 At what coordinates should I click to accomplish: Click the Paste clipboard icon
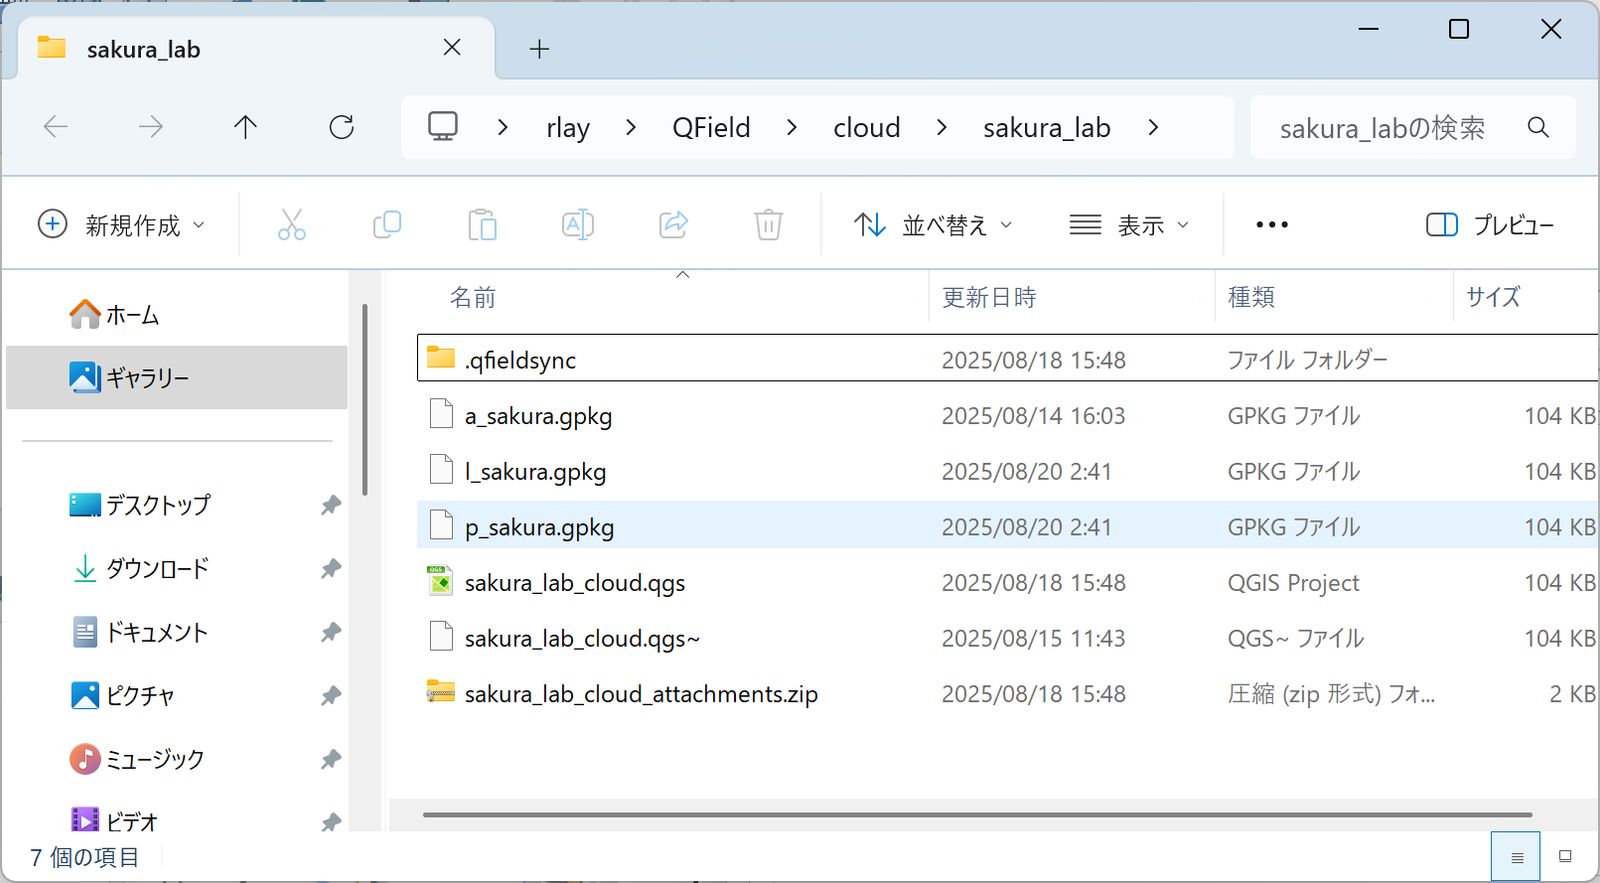pyautogui.click(x=482, y=225)
